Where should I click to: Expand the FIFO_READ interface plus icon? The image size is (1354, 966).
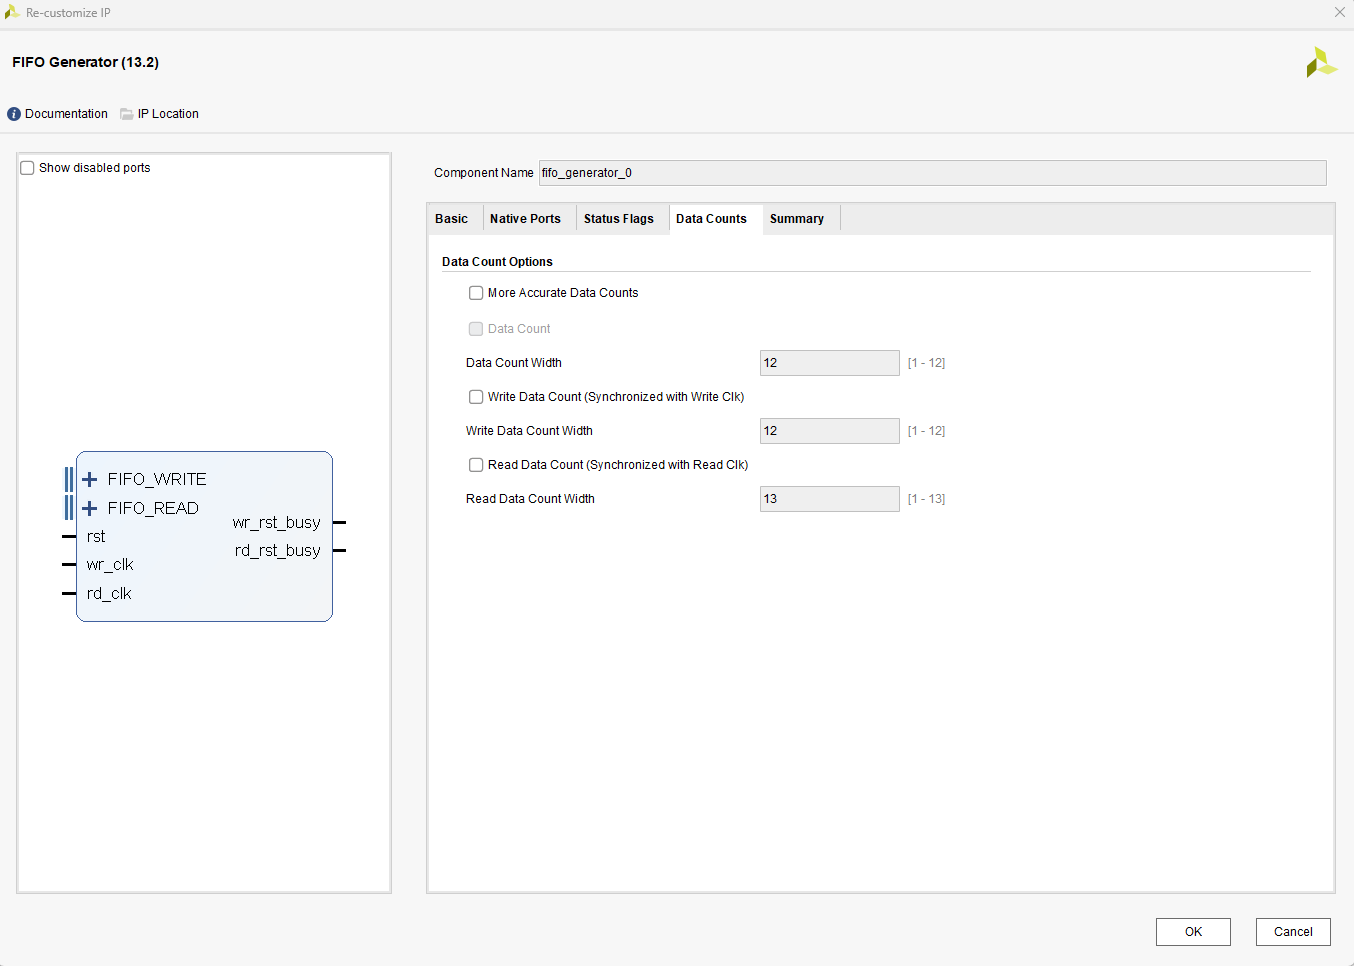[x=90, y=508]
